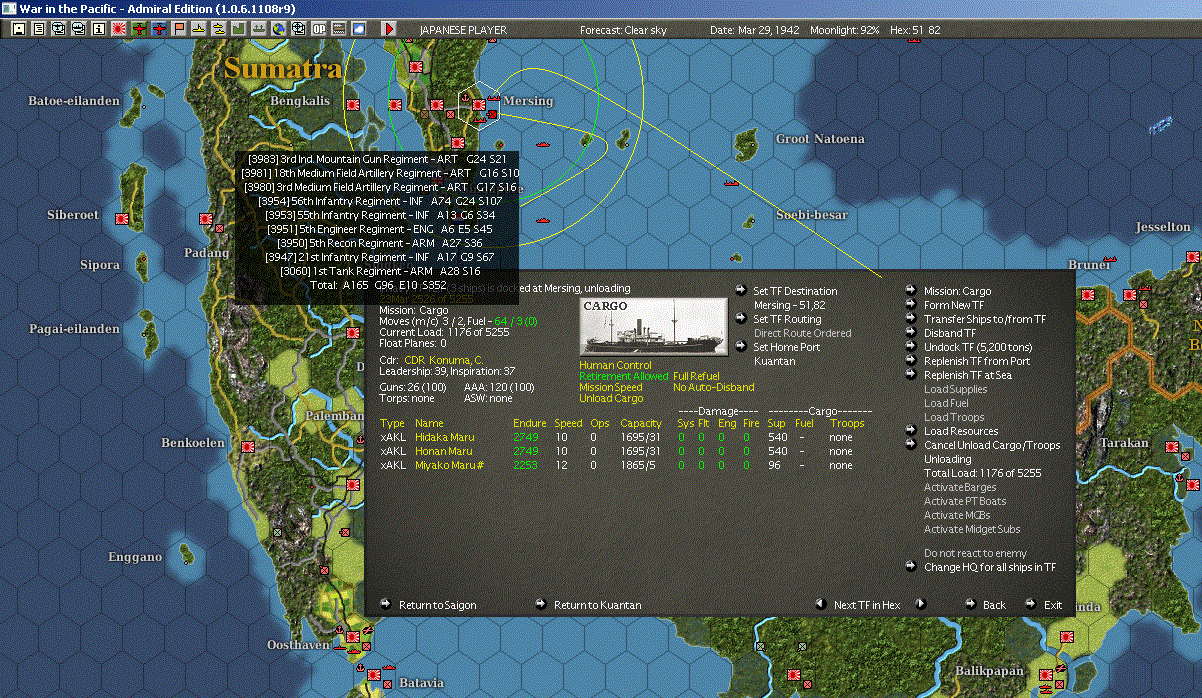Choose Replenish TF from Port
The width and height of the screenshot is (1202, 698).
click(977, 361)
